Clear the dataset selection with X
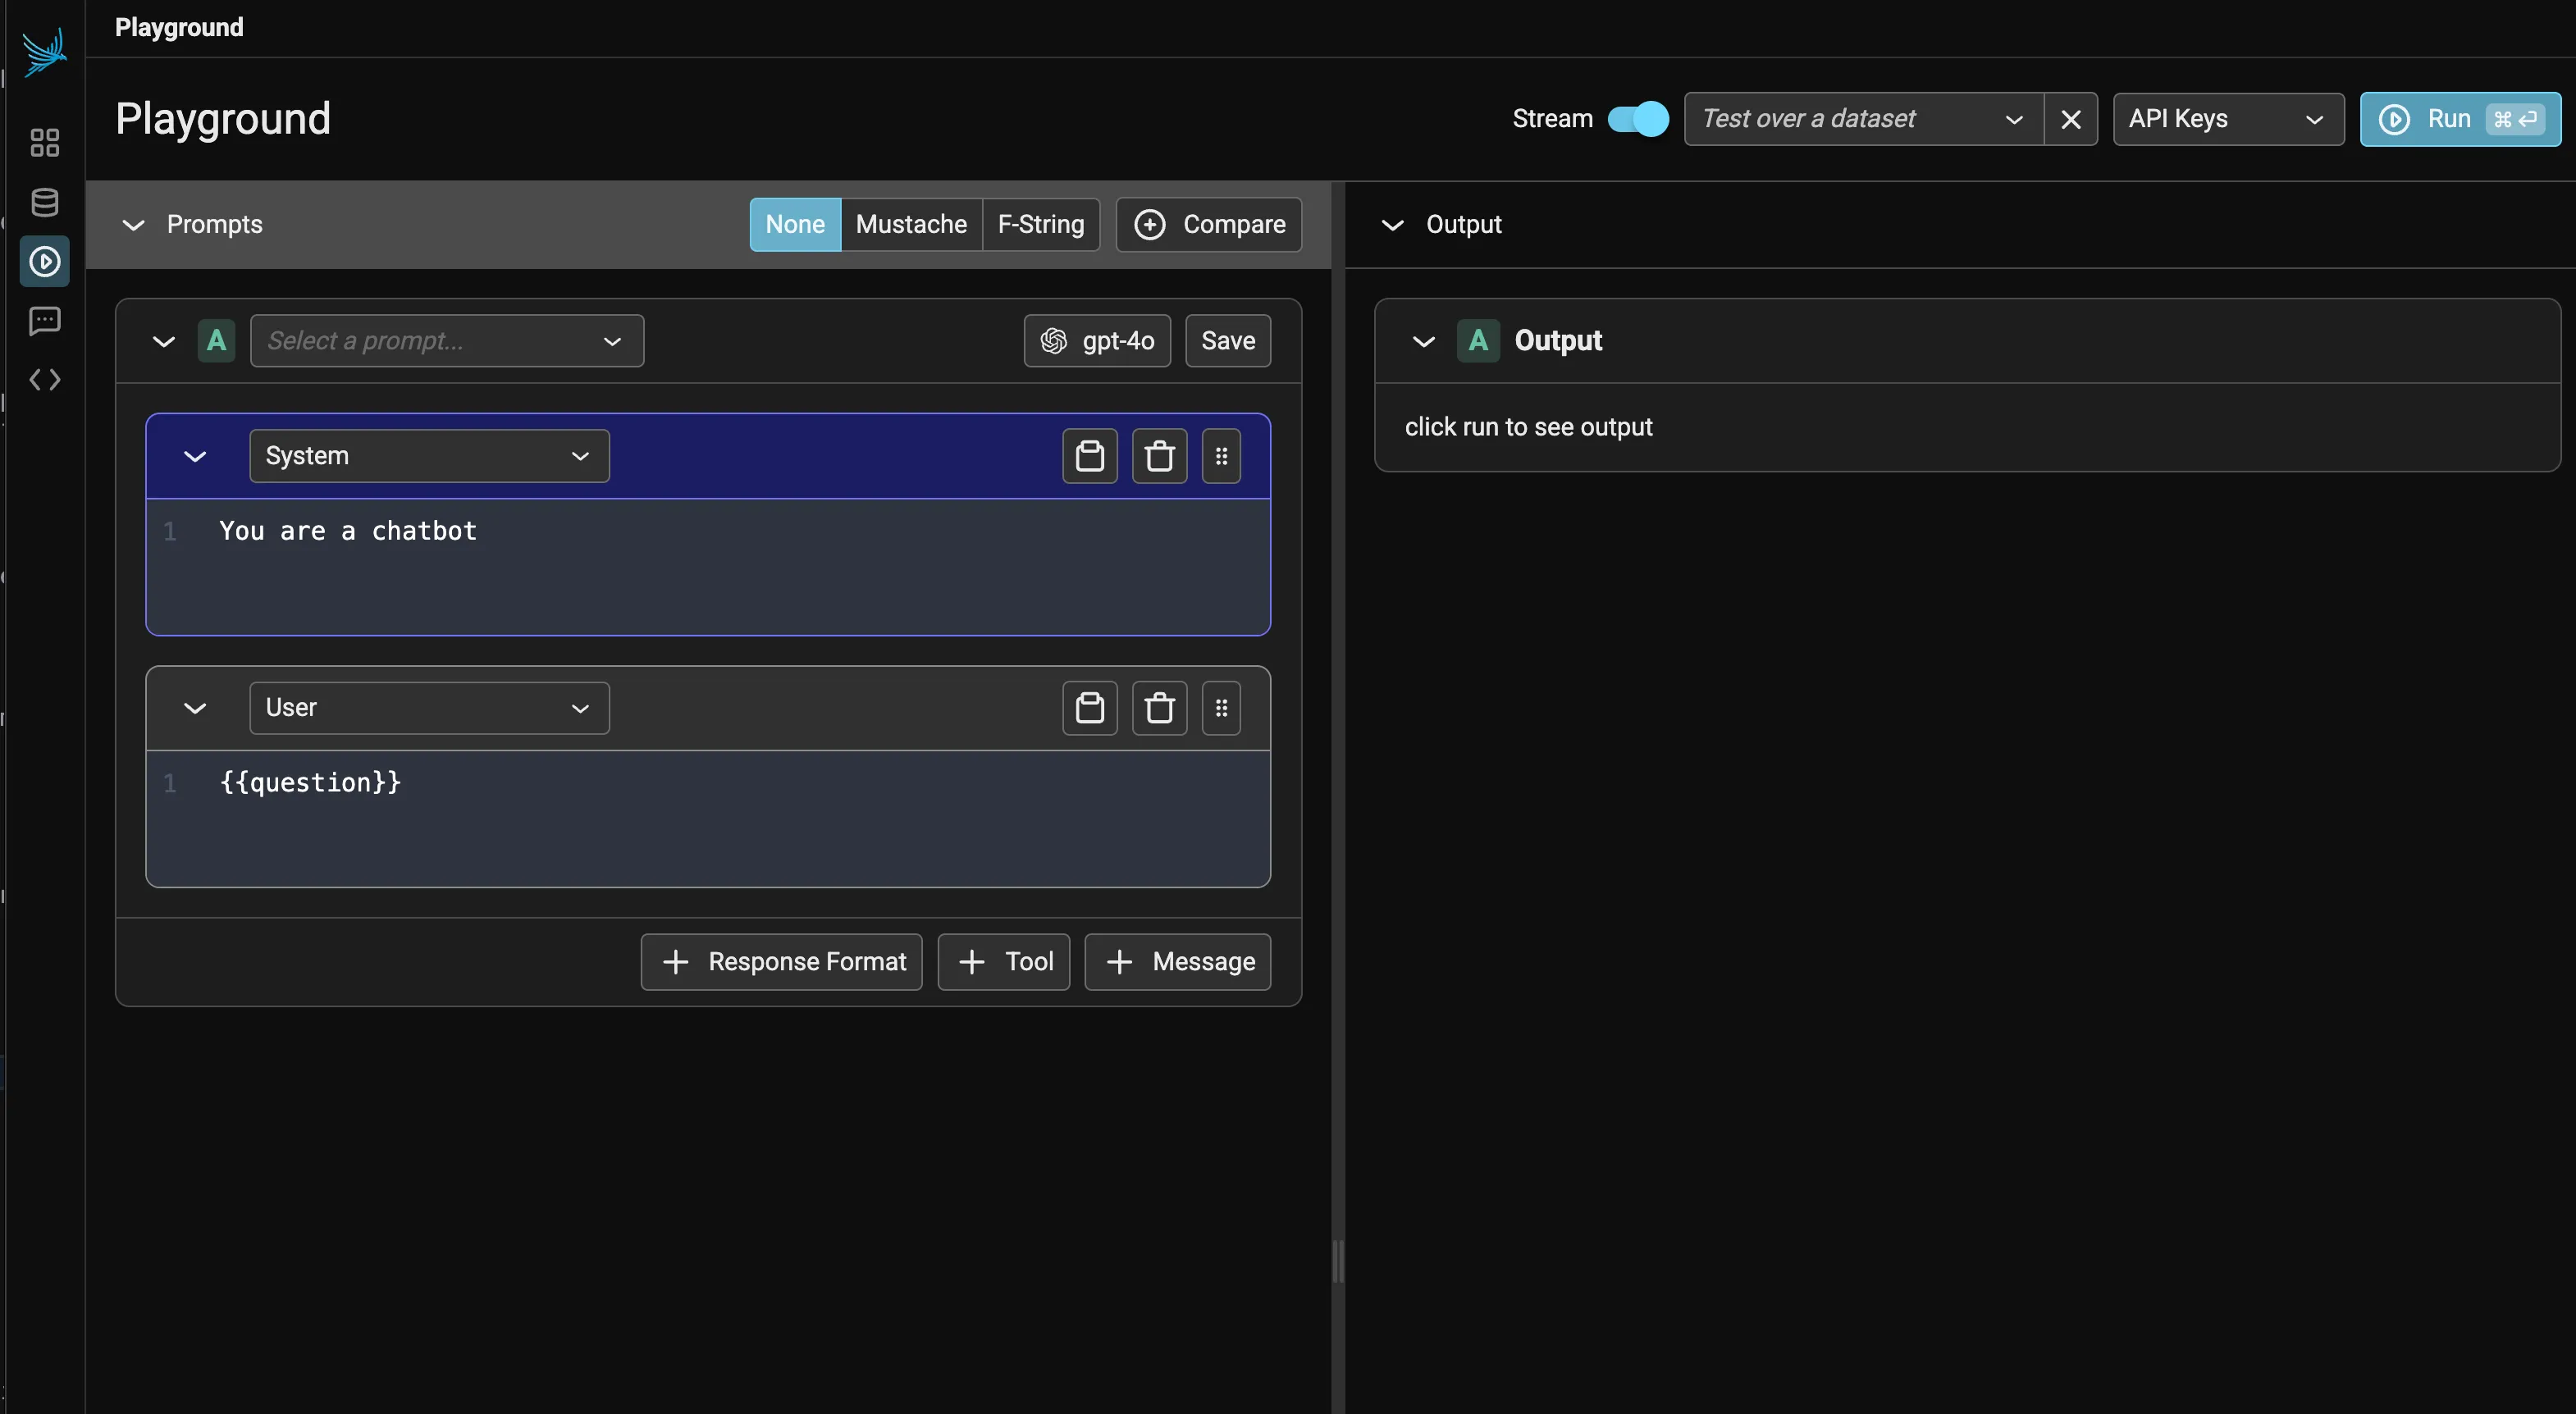The image size is (2576, 1414). pos(2070,119)
